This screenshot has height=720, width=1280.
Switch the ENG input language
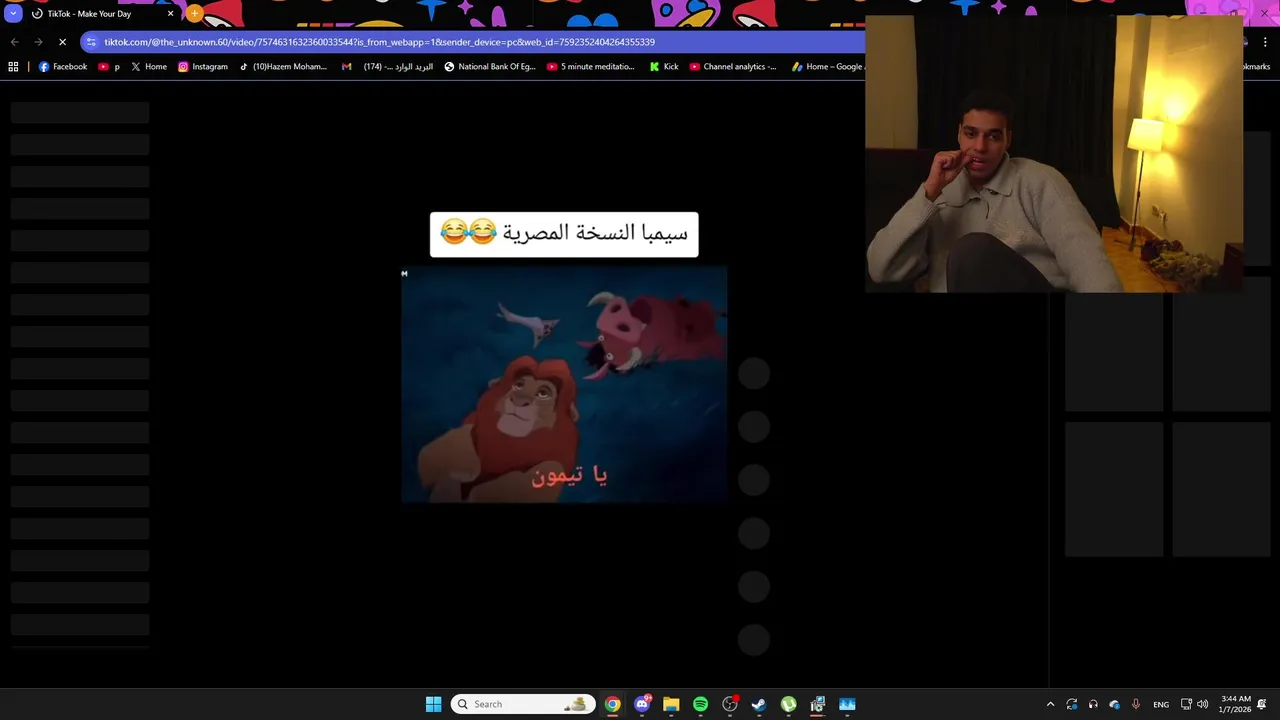pos(1161,704)
